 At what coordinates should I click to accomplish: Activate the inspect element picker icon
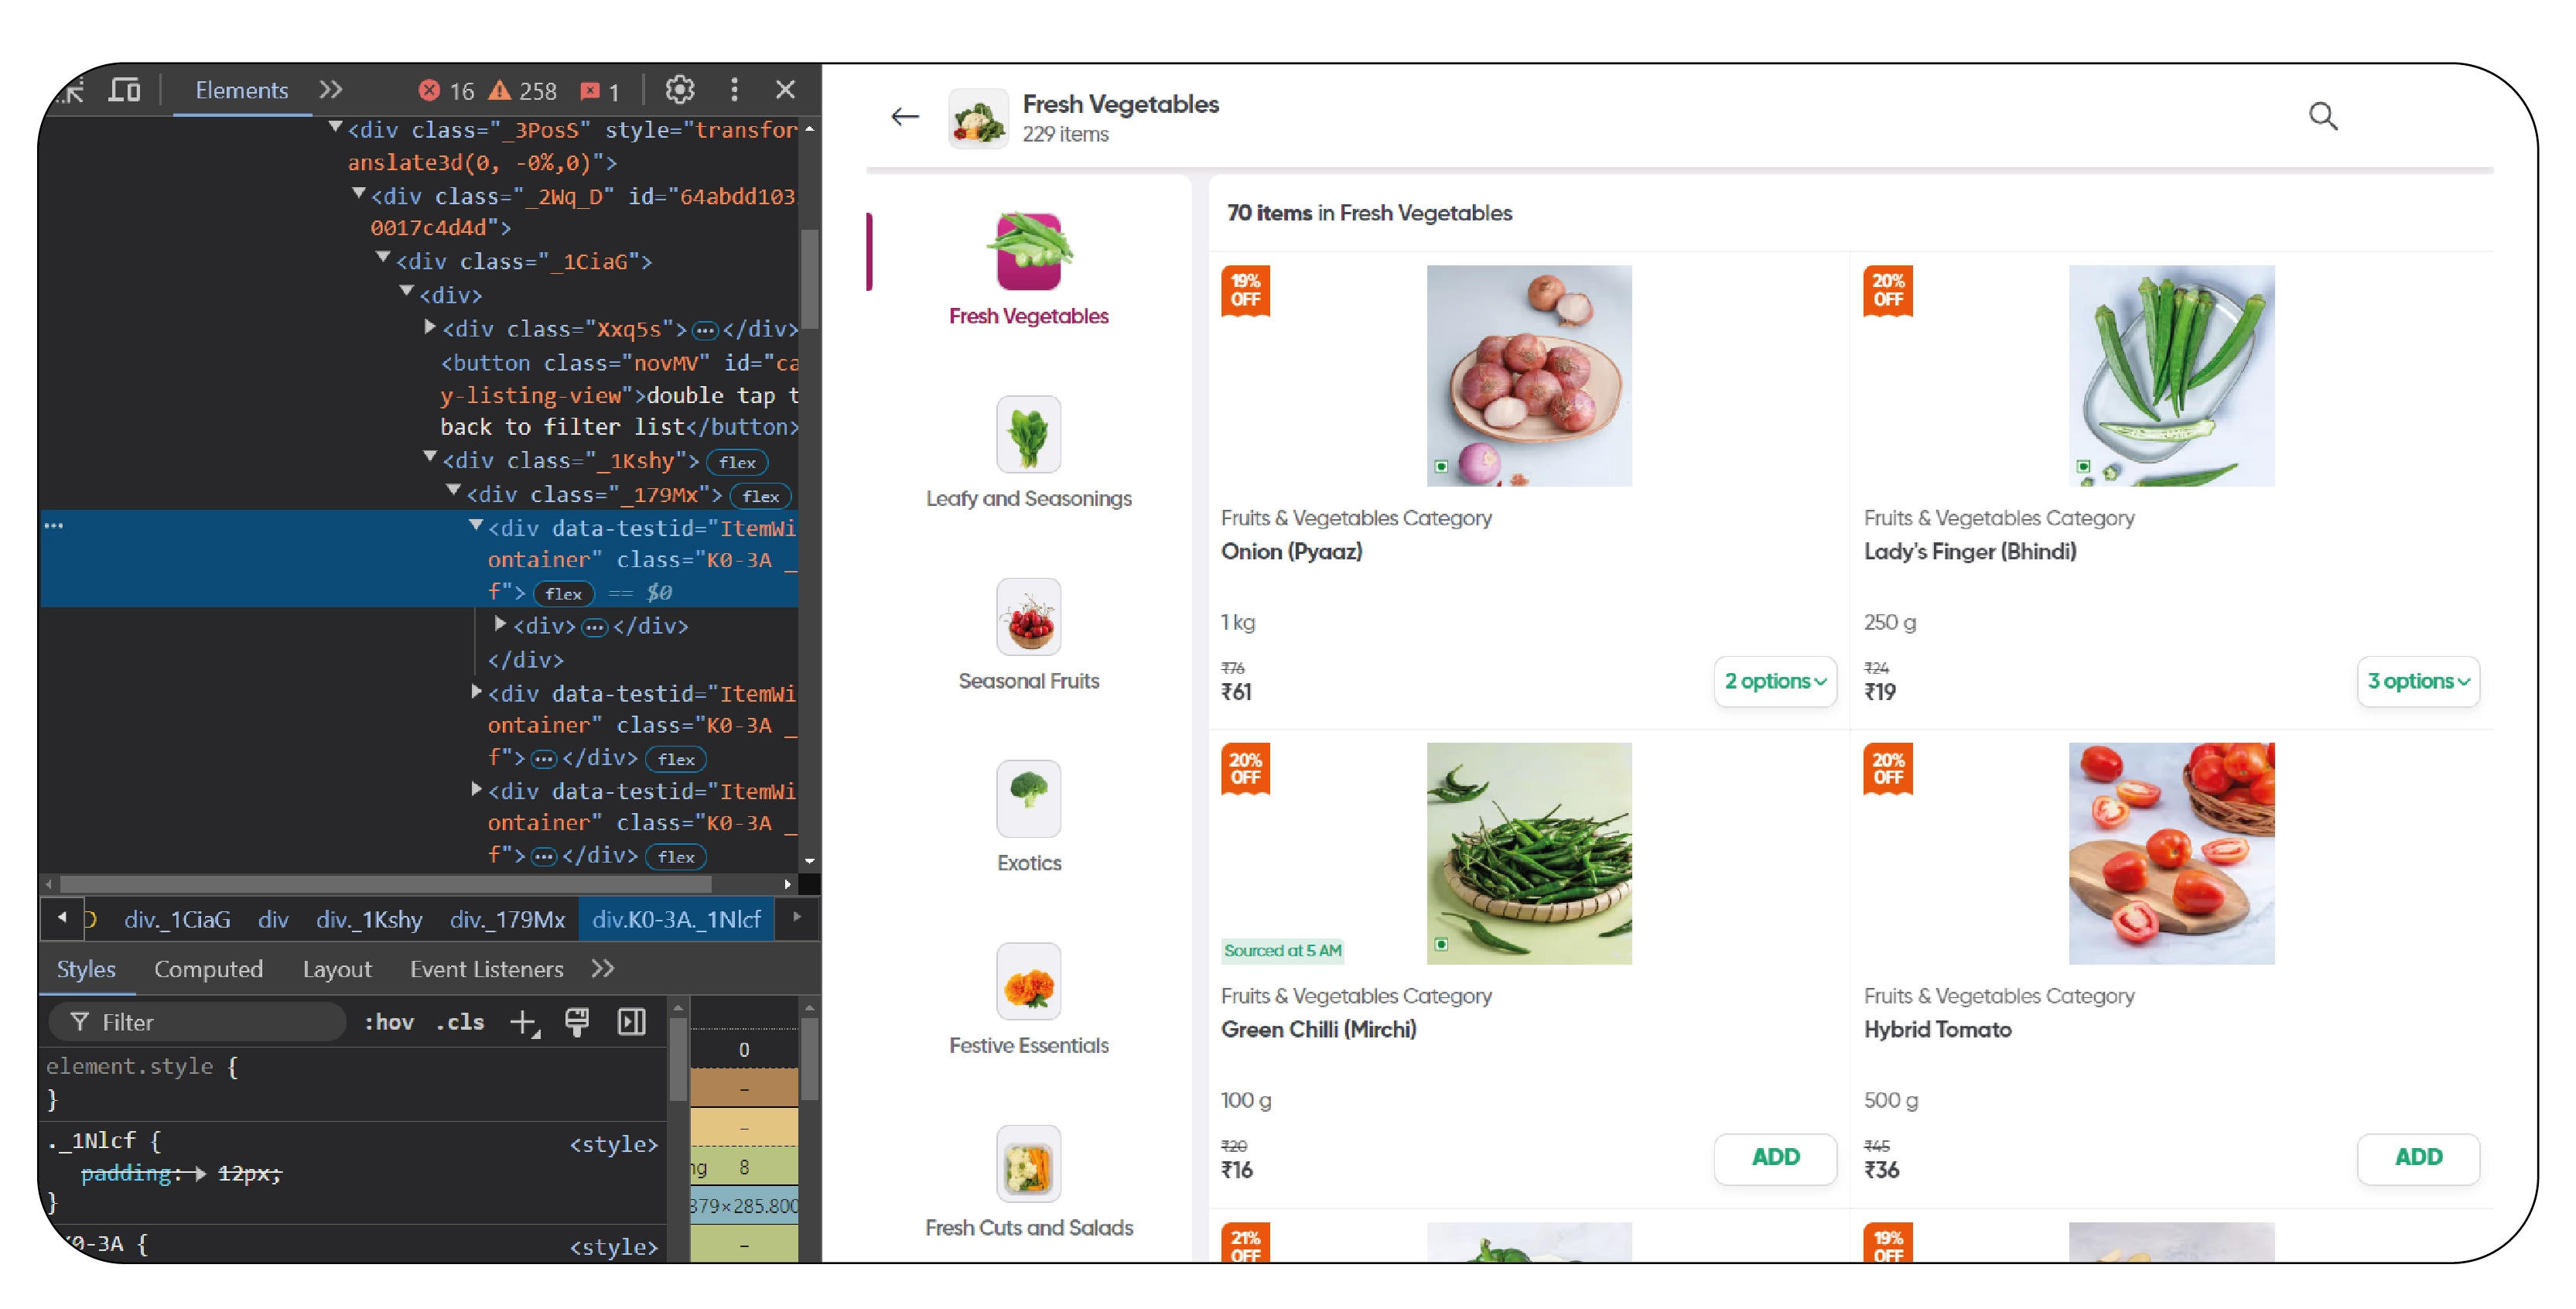click(x=73, y=90)
